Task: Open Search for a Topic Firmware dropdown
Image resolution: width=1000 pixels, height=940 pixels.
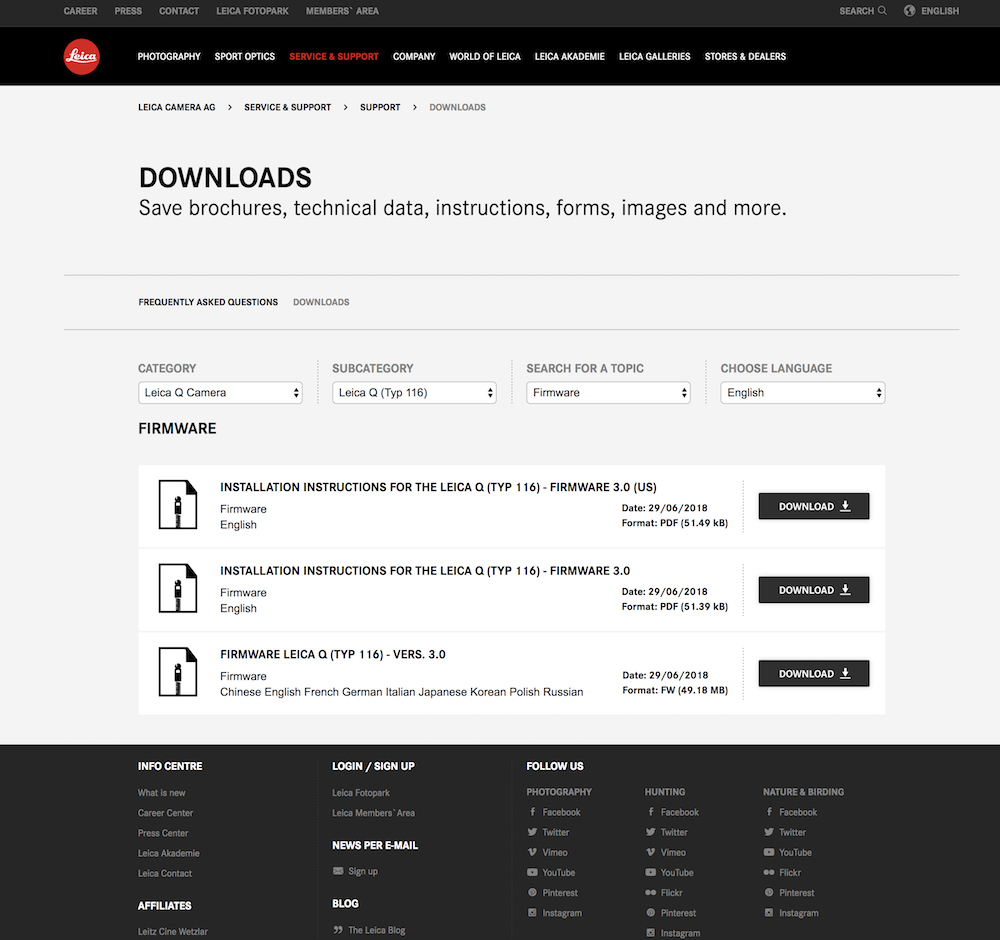Action: (608, 393)
